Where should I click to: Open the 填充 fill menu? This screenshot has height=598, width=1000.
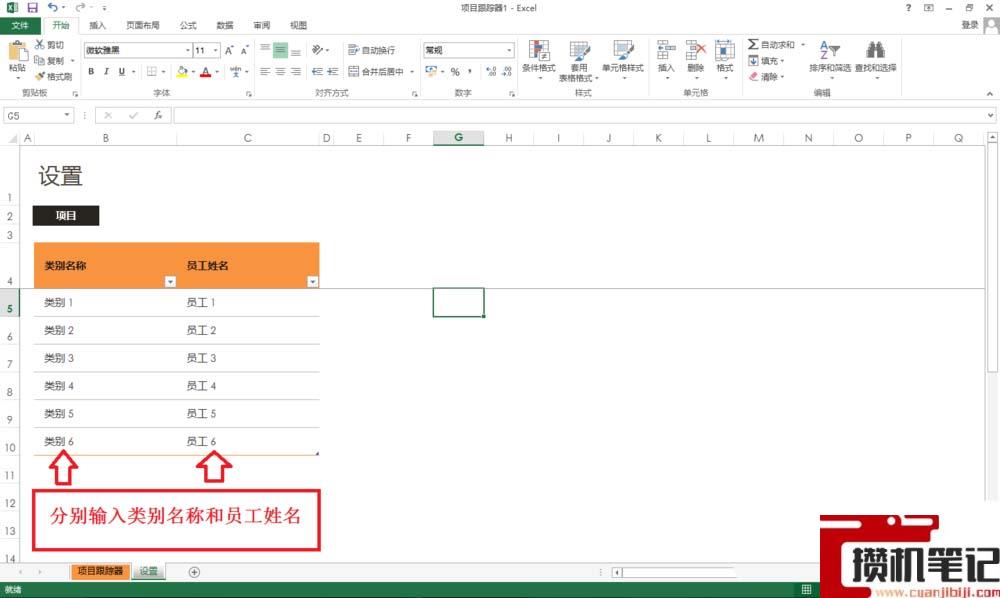pos(766,61)
